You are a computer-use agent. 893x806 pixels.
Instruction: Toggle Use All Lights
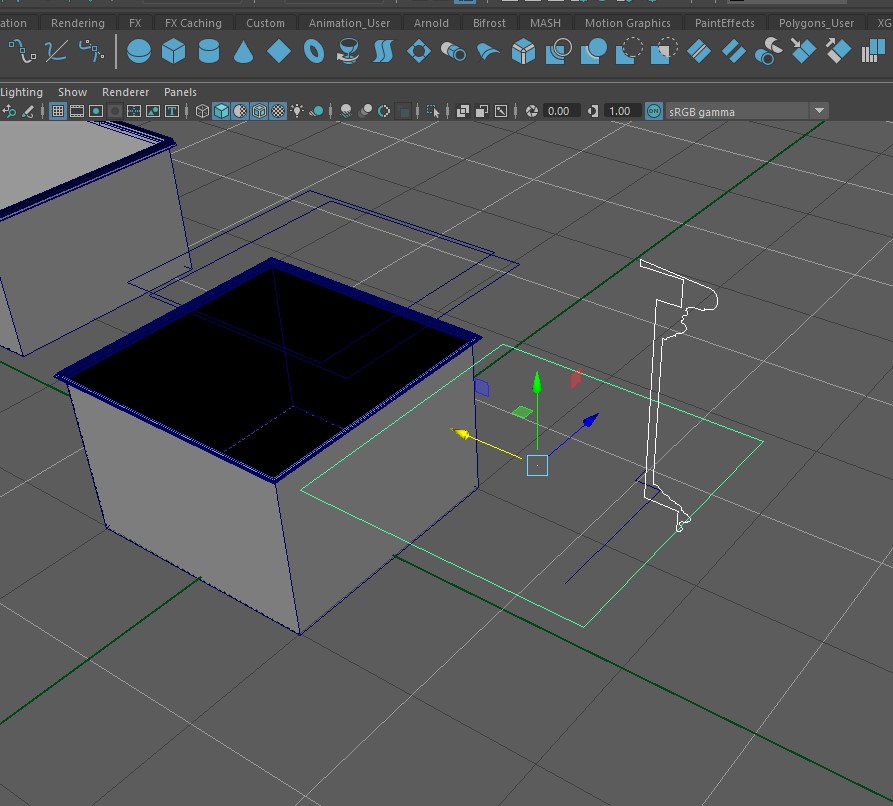tap(297, 111)
